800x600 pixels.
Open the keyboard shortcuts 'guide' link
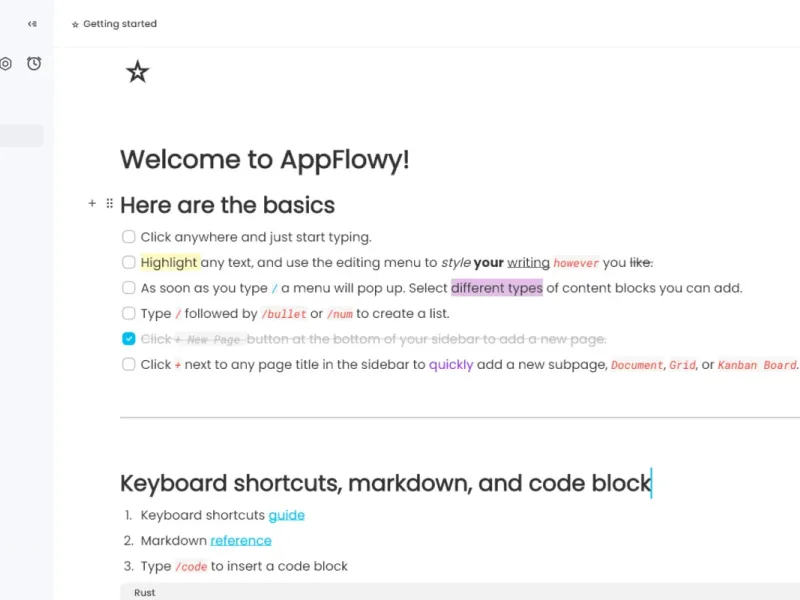[286, 515]
